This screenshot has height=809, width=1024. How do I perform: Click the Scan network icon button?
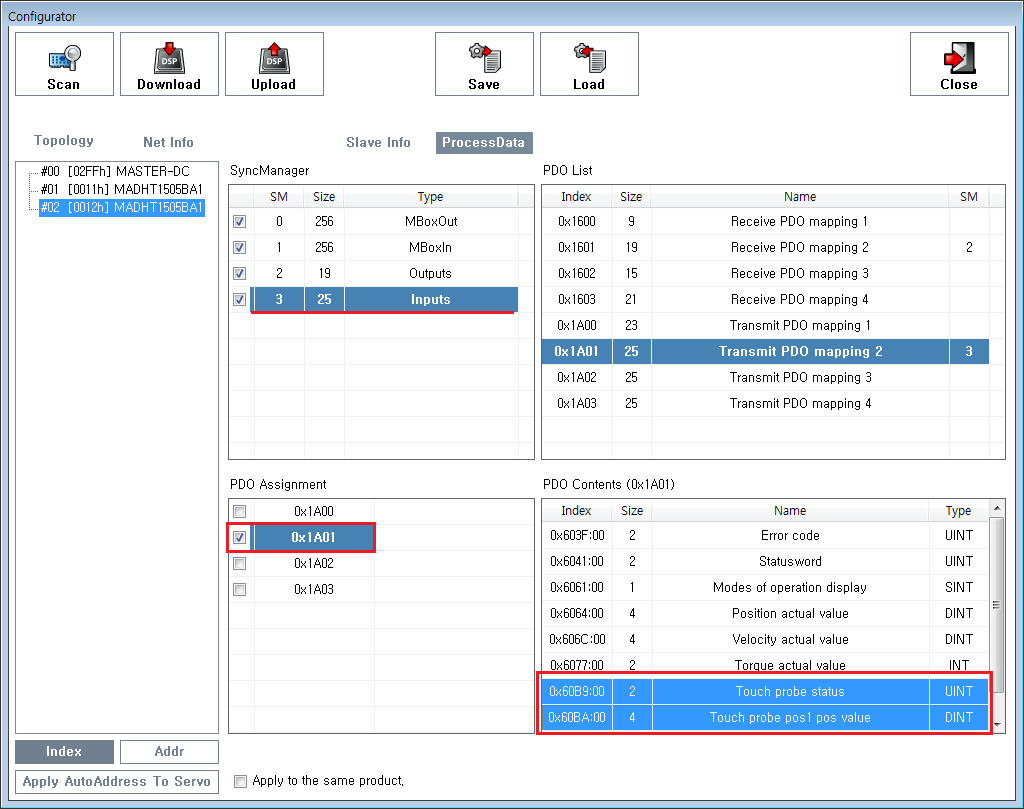[x=64, y=64]
